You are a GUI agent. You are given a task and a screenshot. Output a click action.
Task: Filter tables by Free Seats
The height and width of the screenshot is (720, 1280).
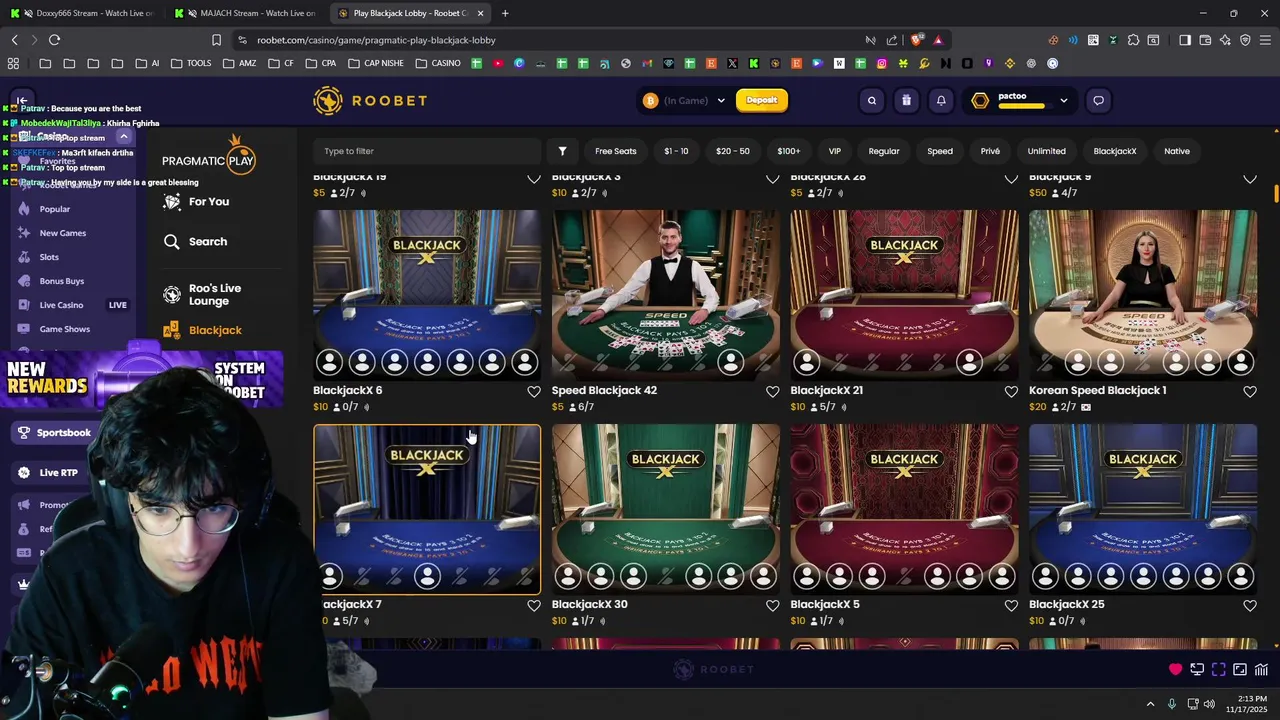tap(616, 151)
